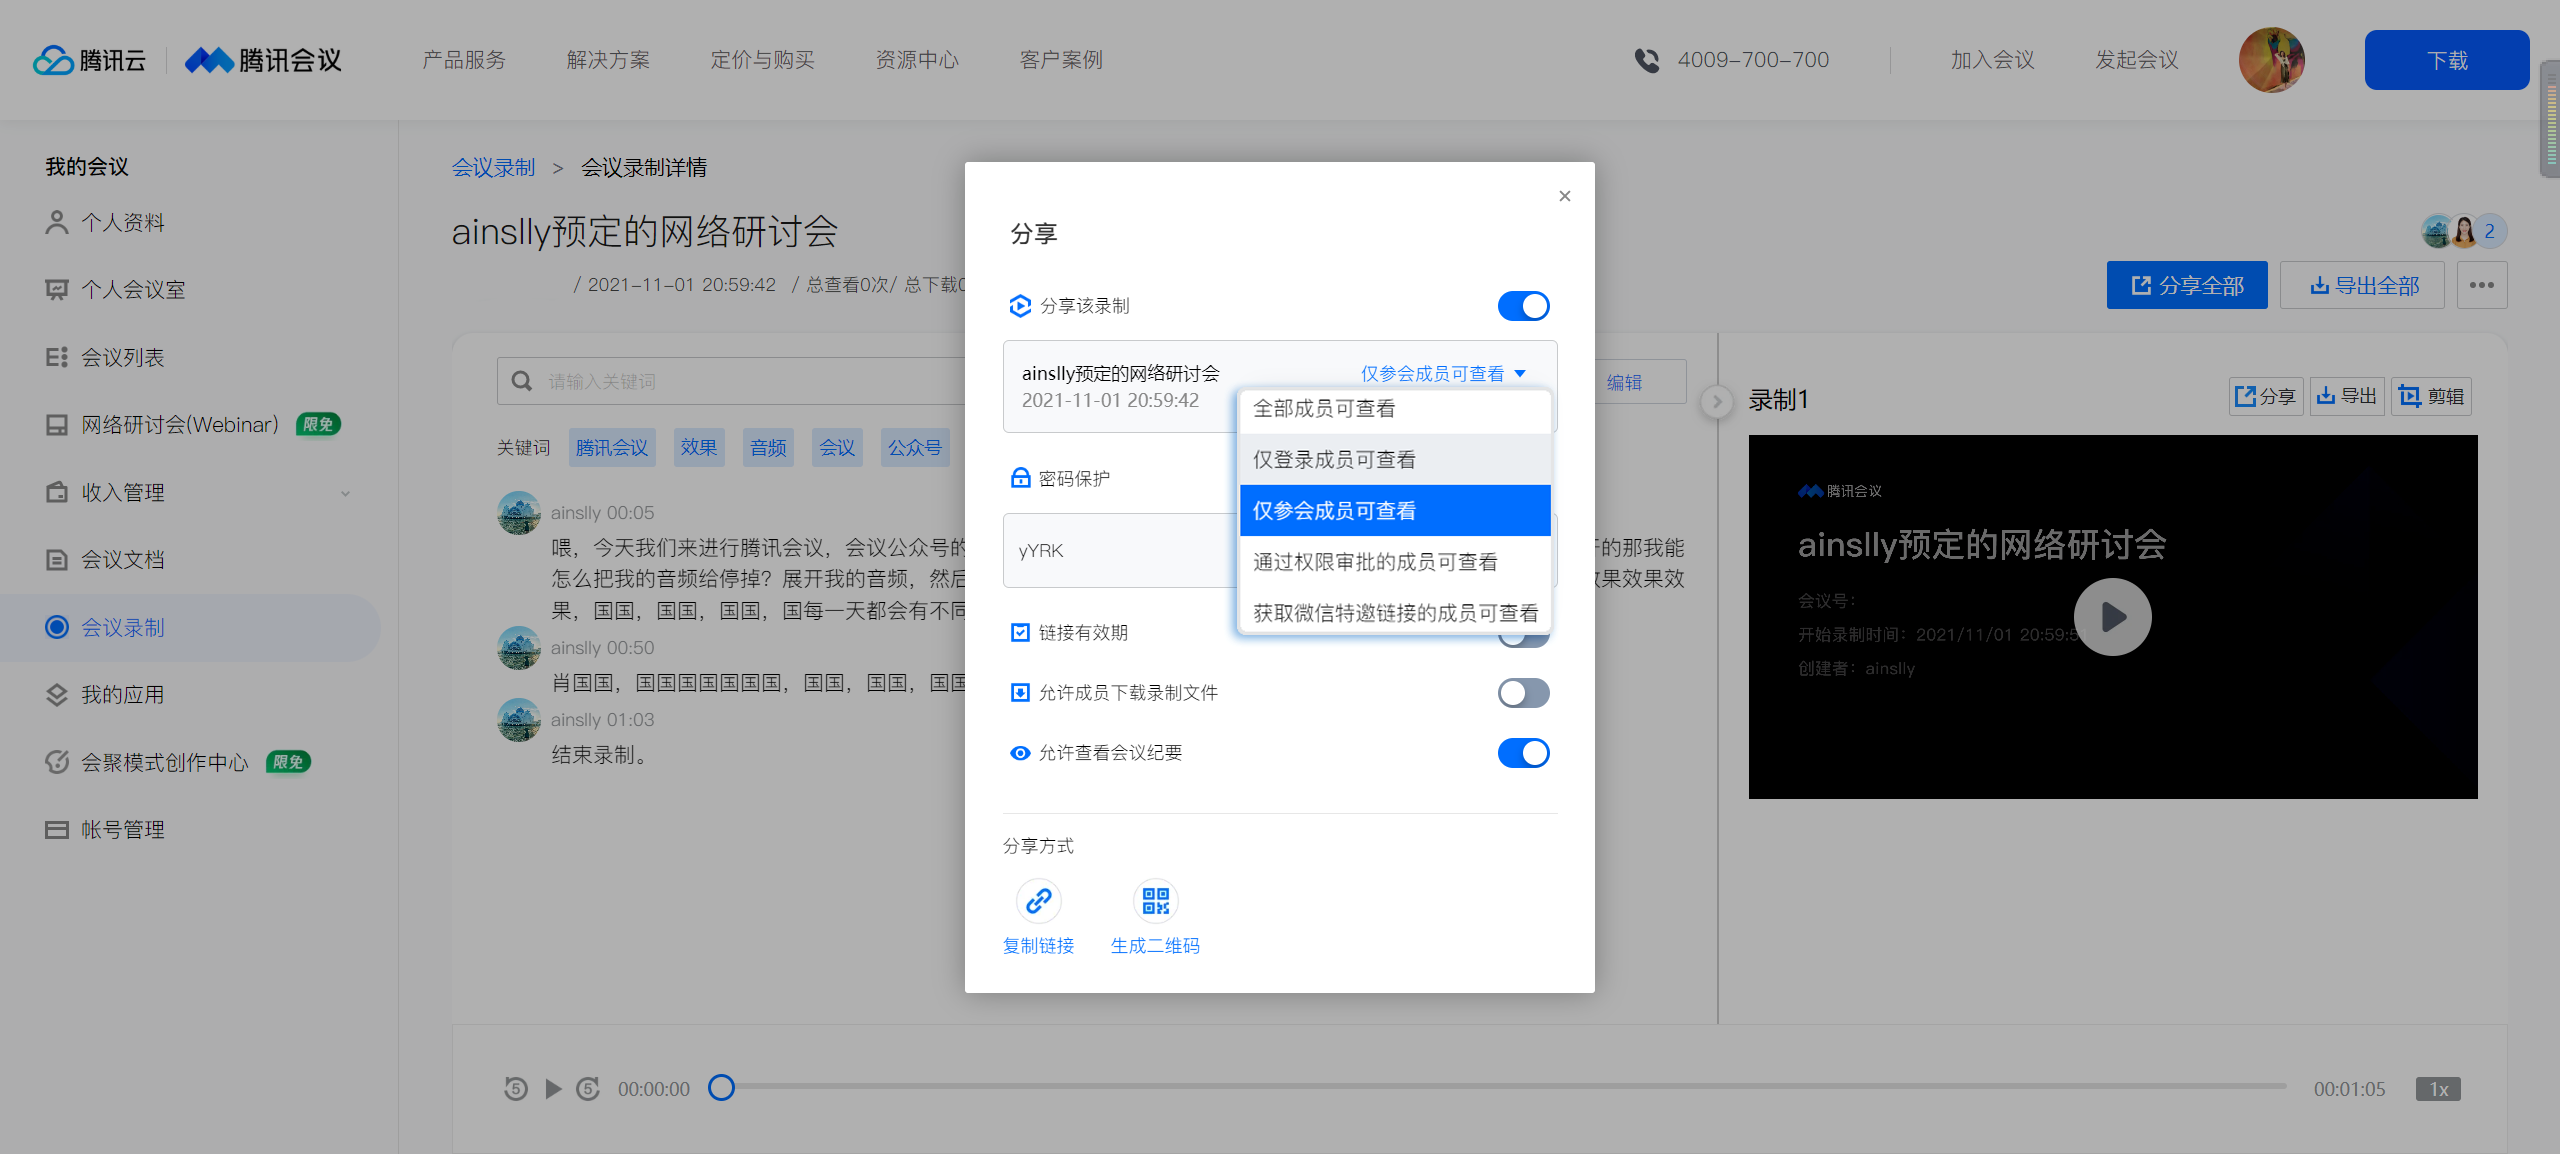Image resolution: width=2560 pixels, height=1154 pixels.
Task: Open 解决方案 nav menu
Action: 608,60
